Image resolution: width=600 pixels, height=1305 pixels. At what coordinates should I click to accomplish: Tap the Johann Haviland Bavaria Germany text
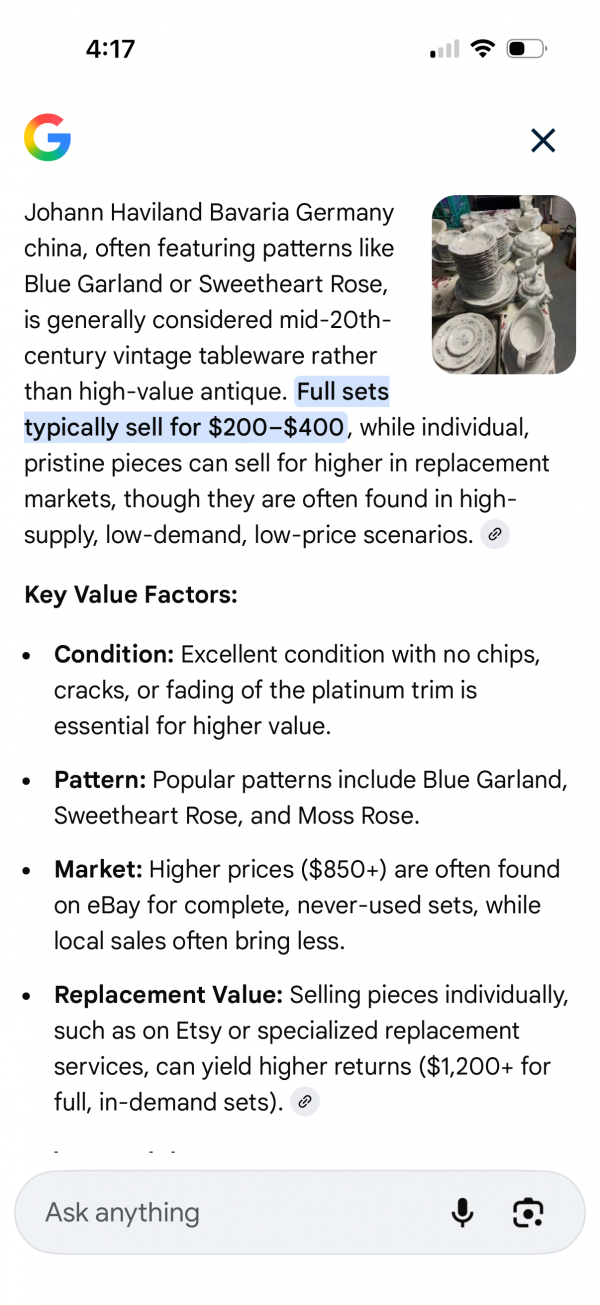tap(208, 213)
